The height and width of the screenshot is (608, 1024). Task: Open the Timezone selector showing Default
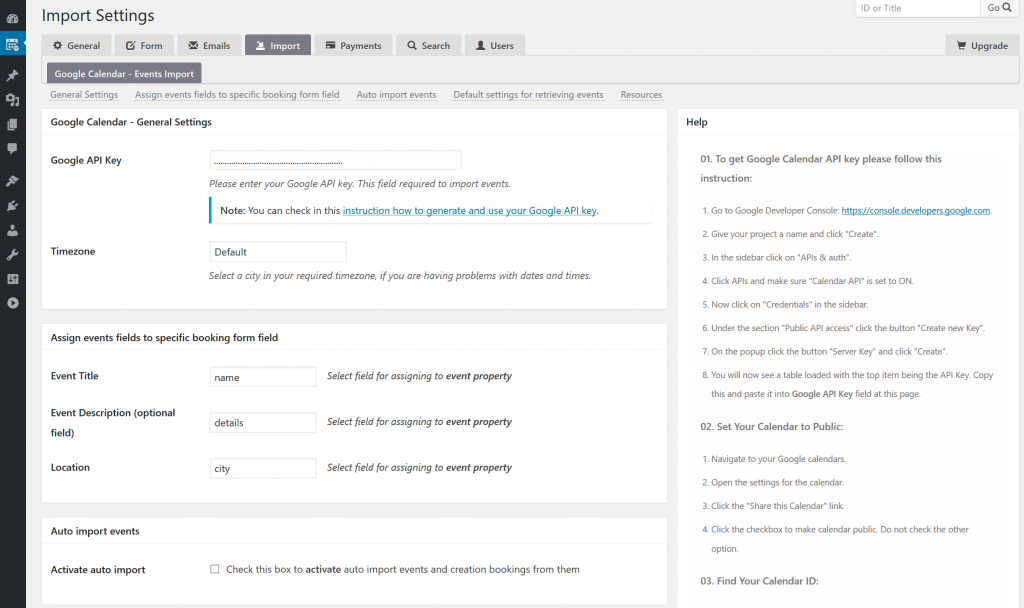(277, 251)
